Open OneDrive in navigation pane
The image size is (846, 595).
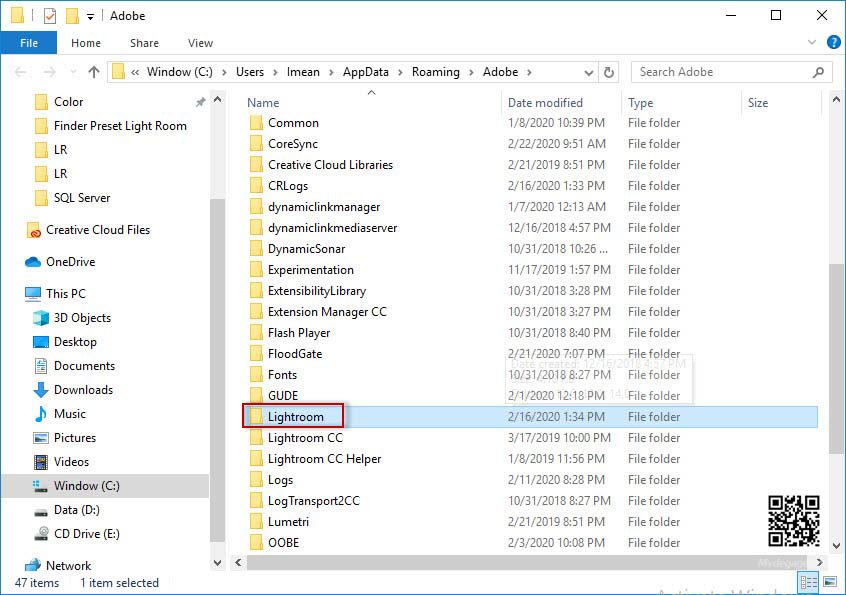tap(70, 262)
